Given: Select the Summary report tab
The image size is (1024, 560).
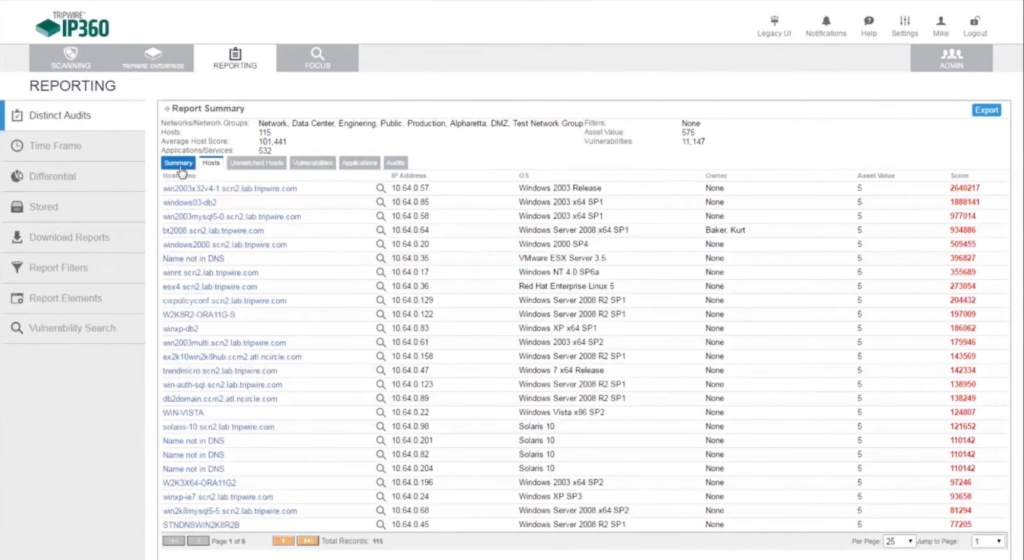Looking at the screenshot, I should 178,163.
